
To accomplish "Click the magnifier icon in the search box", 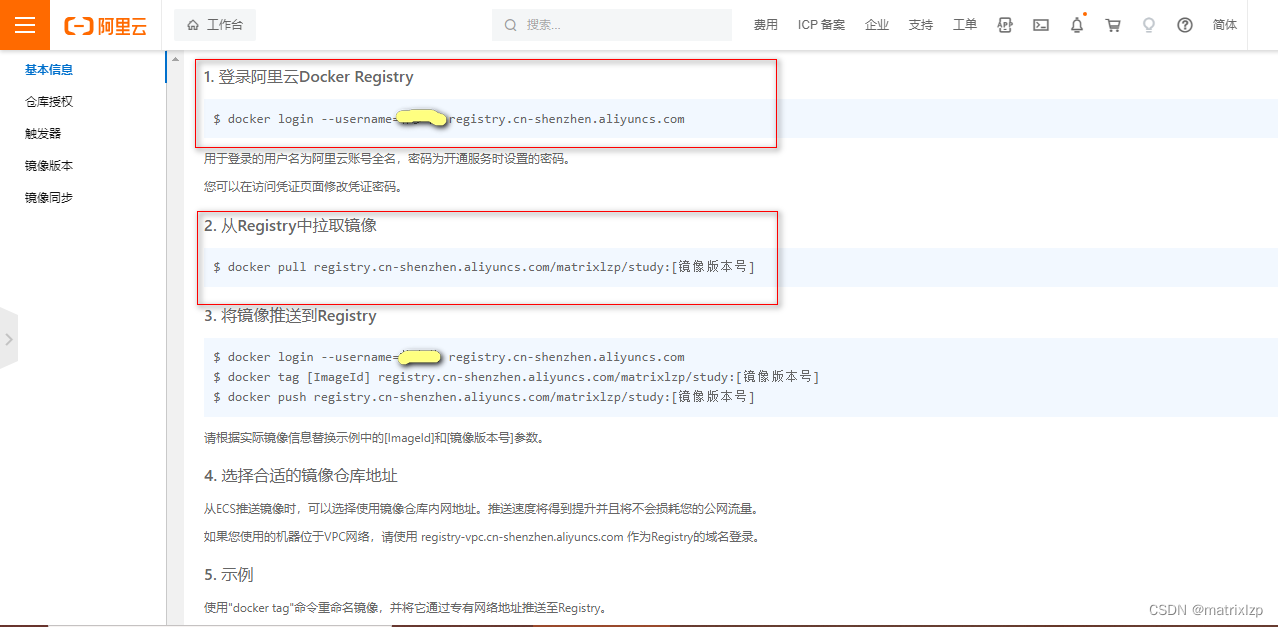I will [x=511, y=25].
